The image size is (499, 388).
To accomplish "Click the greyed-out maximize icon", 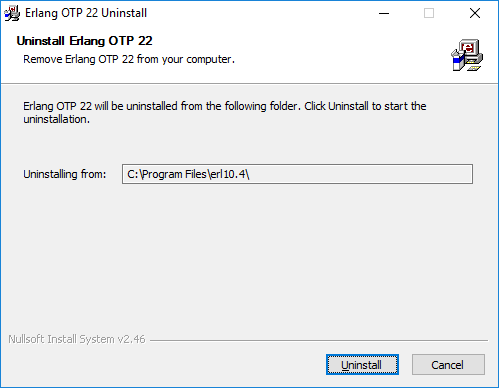I will (x=429, y=13).
